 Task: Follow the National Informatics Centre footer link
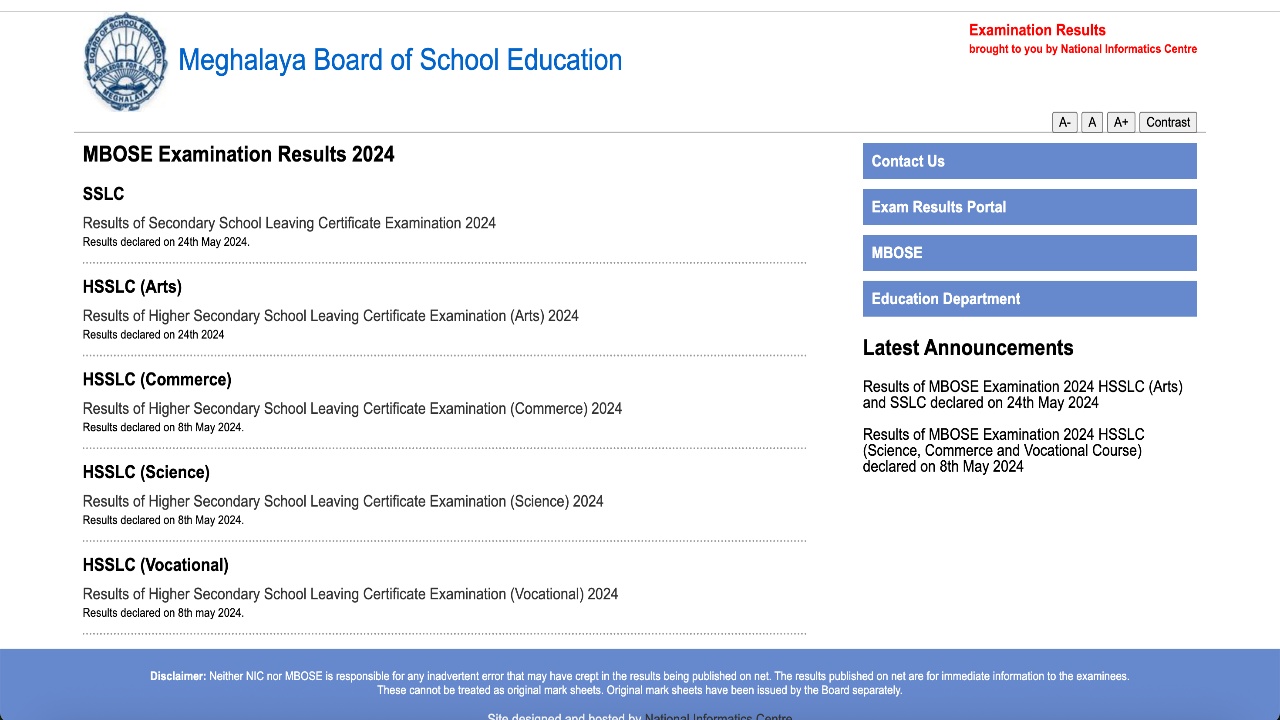coord(718,716)
